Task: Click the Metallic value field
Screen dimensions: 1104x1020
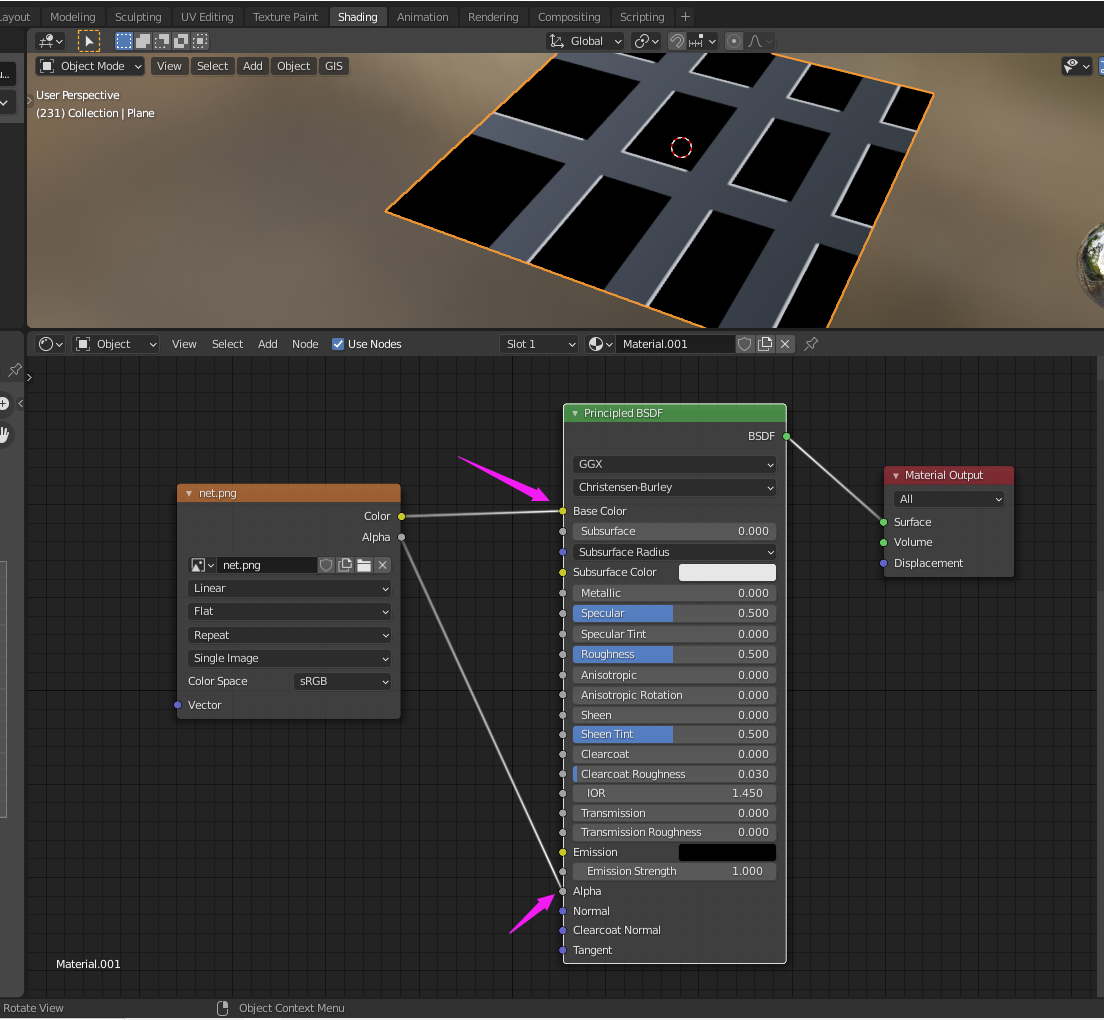Action: (675, 593)
